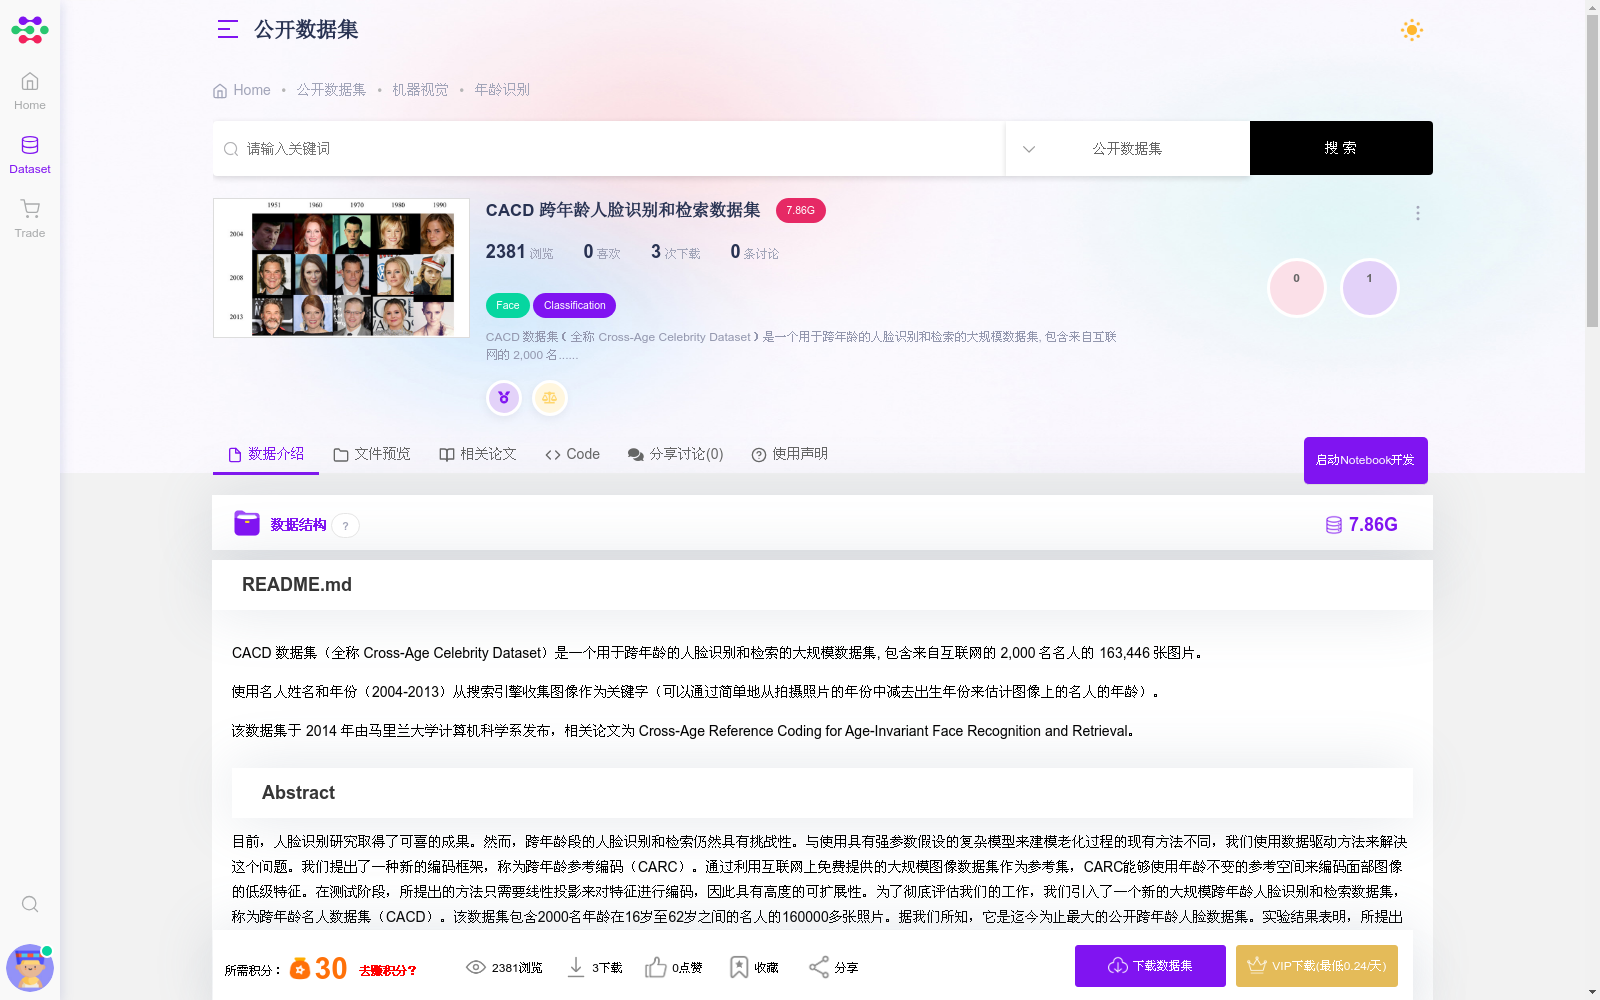This screenshot has height=1000, width=1600.
Task: Click the search magnifier in sidebar bottom
Action: pos(30,904)
